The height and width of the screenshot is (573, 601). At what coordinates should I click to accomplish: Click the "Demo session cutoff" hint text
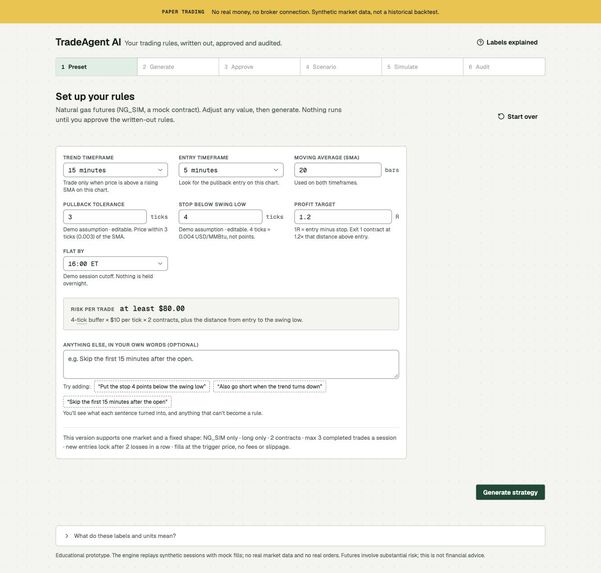(108, 280)
